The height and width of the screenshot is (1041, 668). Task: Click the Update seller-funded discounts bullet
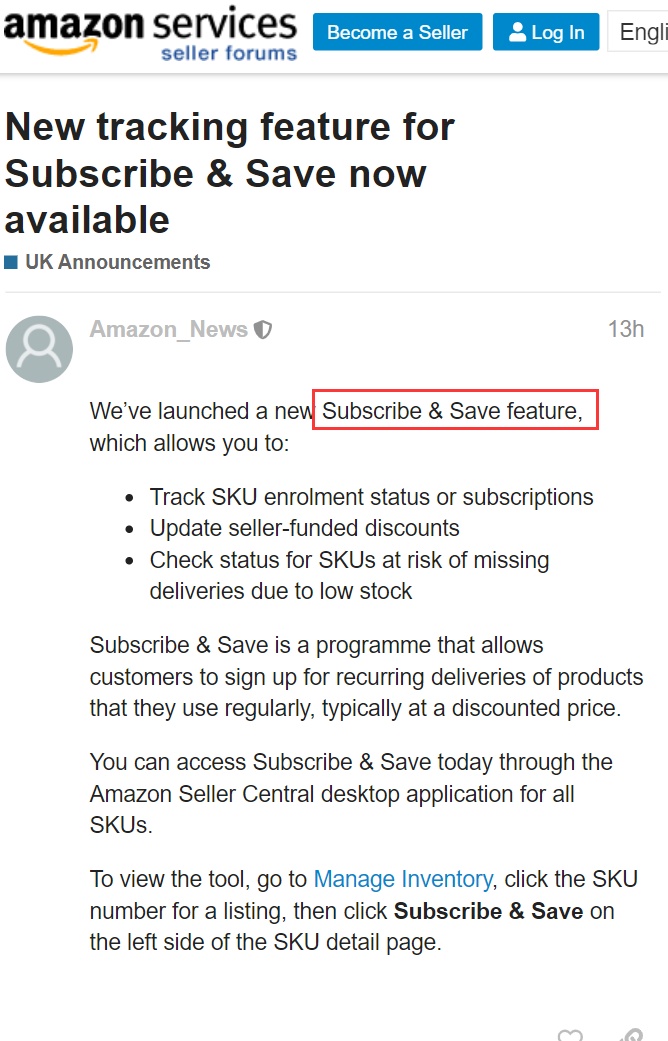(304, 528)
